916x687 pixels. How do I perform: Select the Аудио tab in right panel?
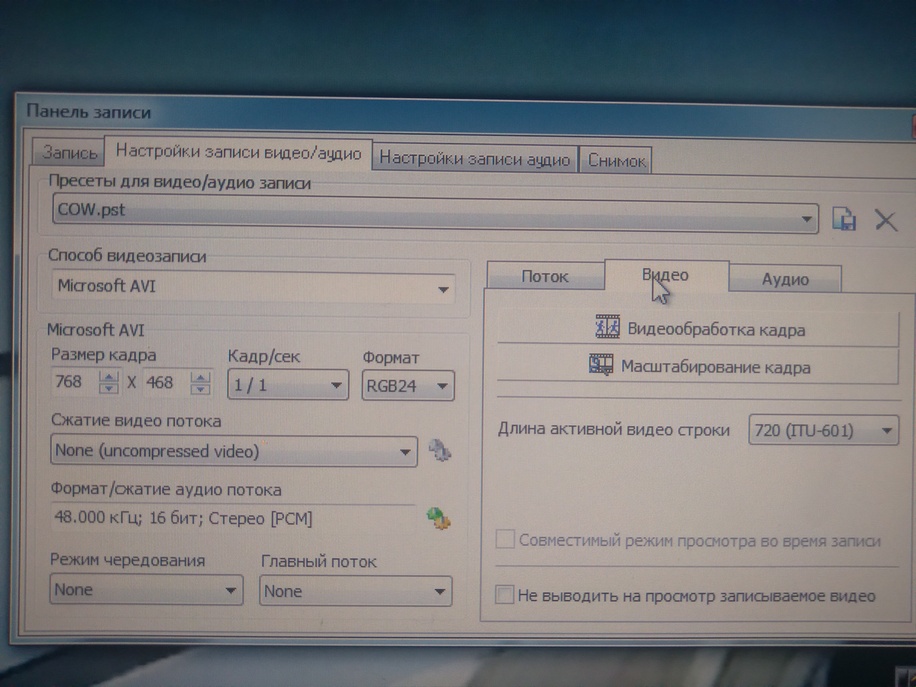coord(785,279)
